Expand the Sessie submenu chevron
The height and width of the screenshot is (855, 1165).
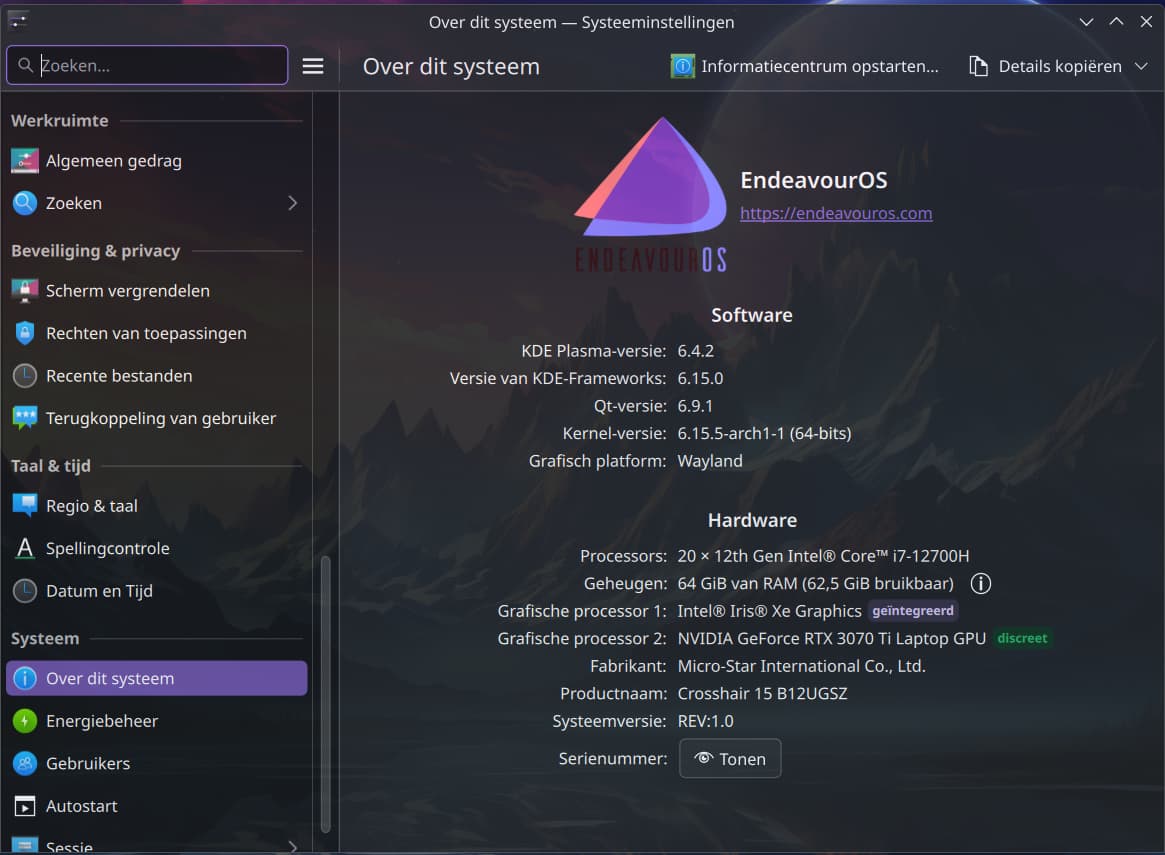pyautogui.click(x=293, y=847)
